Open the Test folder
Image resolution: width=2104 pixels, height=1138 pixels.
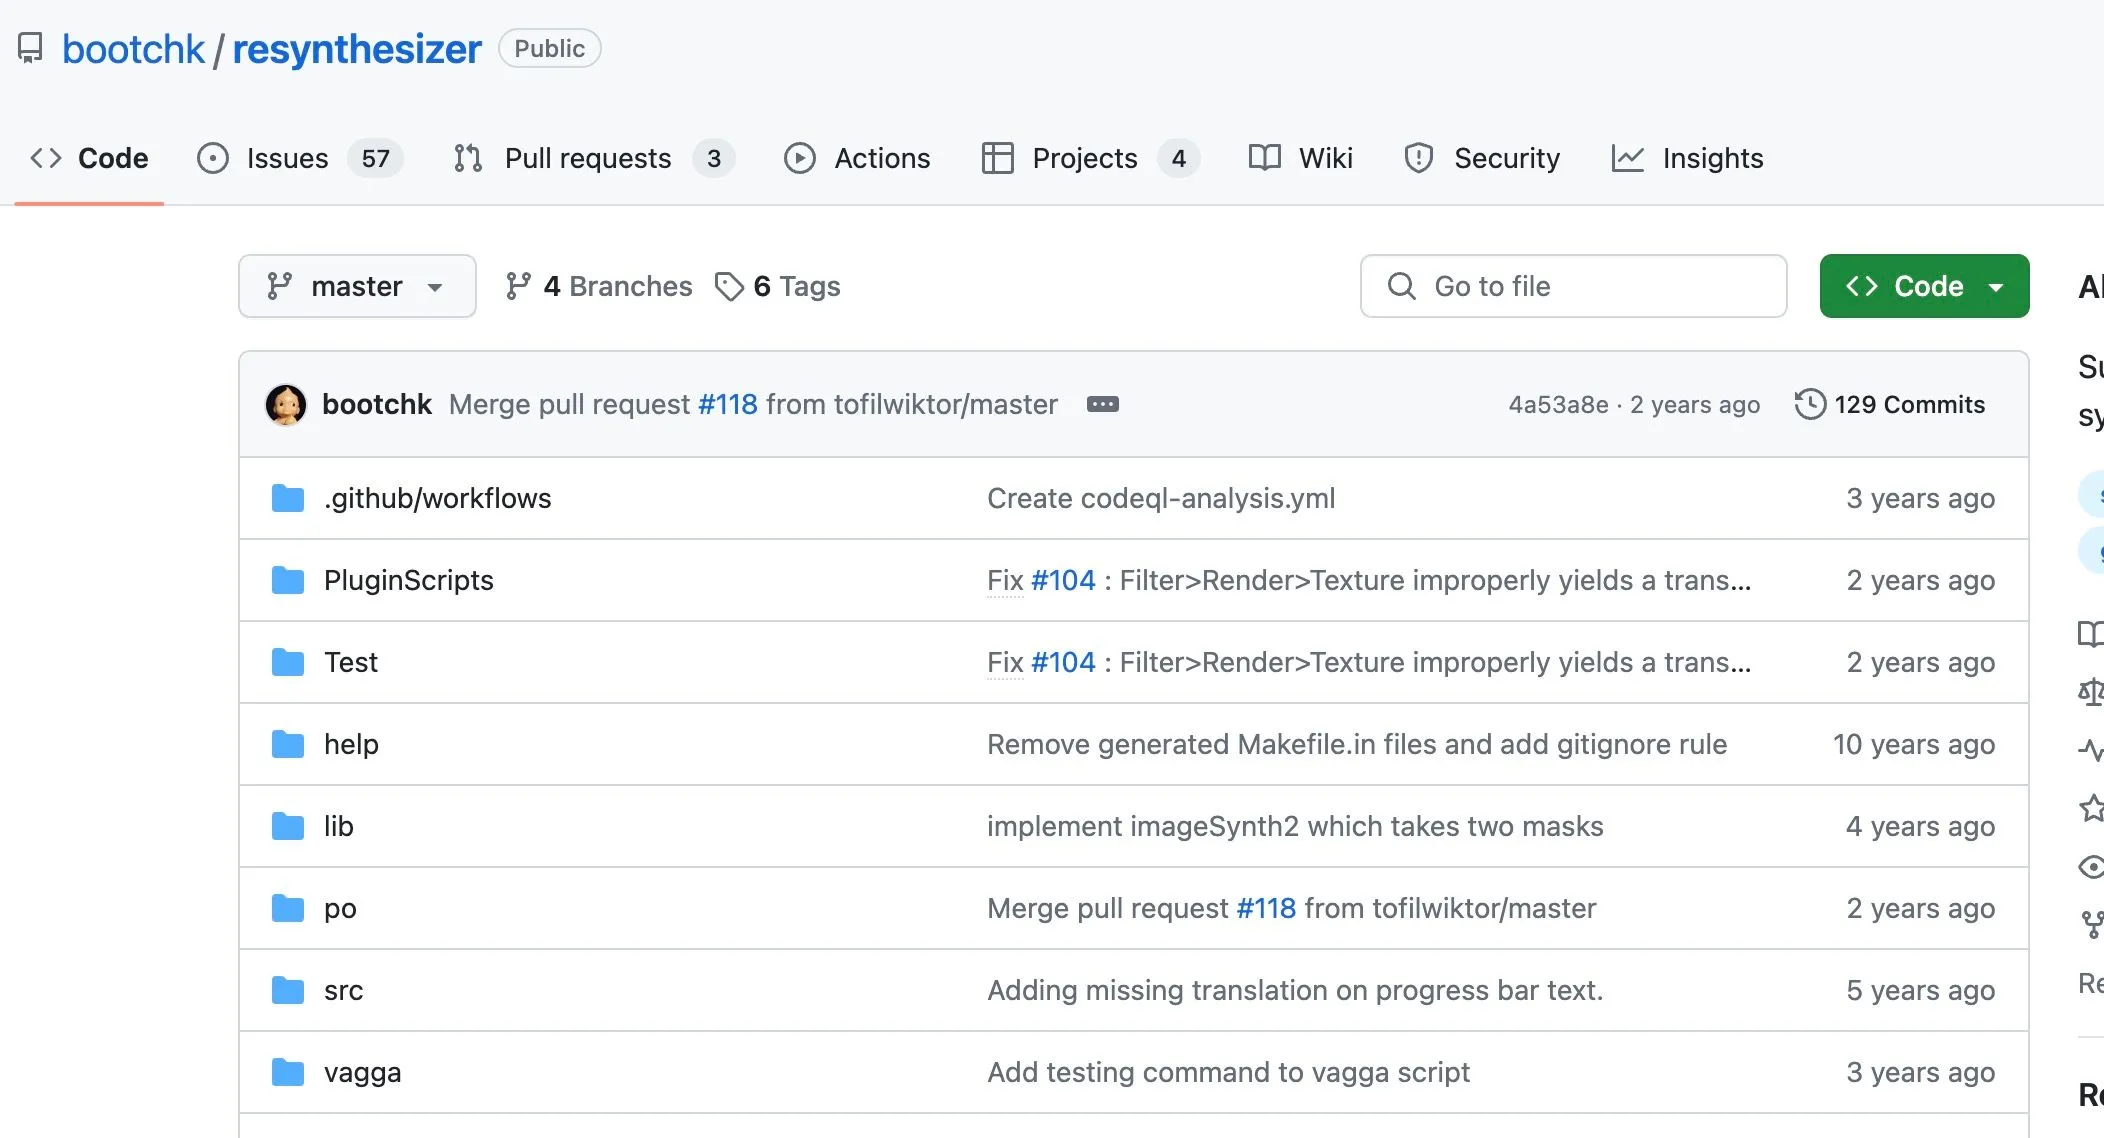click(350, 662)
